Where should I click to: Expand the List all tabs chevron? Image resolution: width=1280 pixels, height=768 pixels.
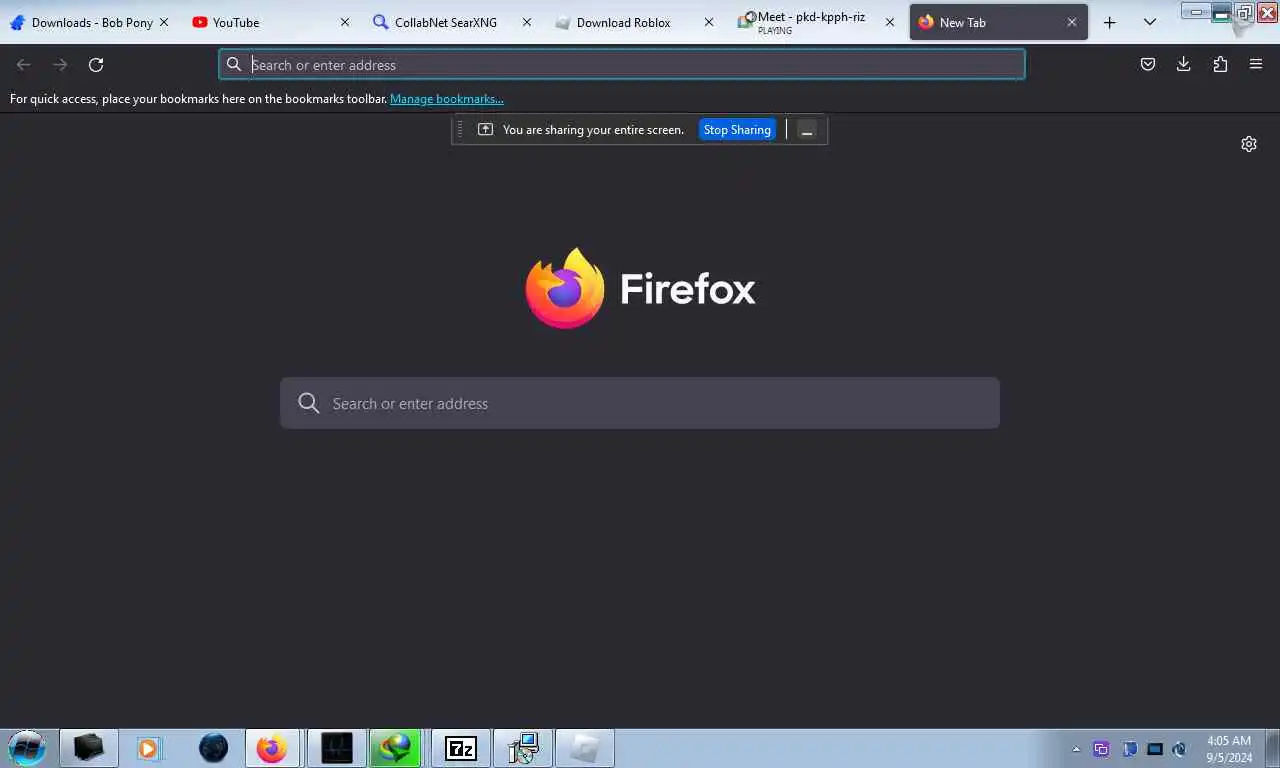click(1150, 22)
